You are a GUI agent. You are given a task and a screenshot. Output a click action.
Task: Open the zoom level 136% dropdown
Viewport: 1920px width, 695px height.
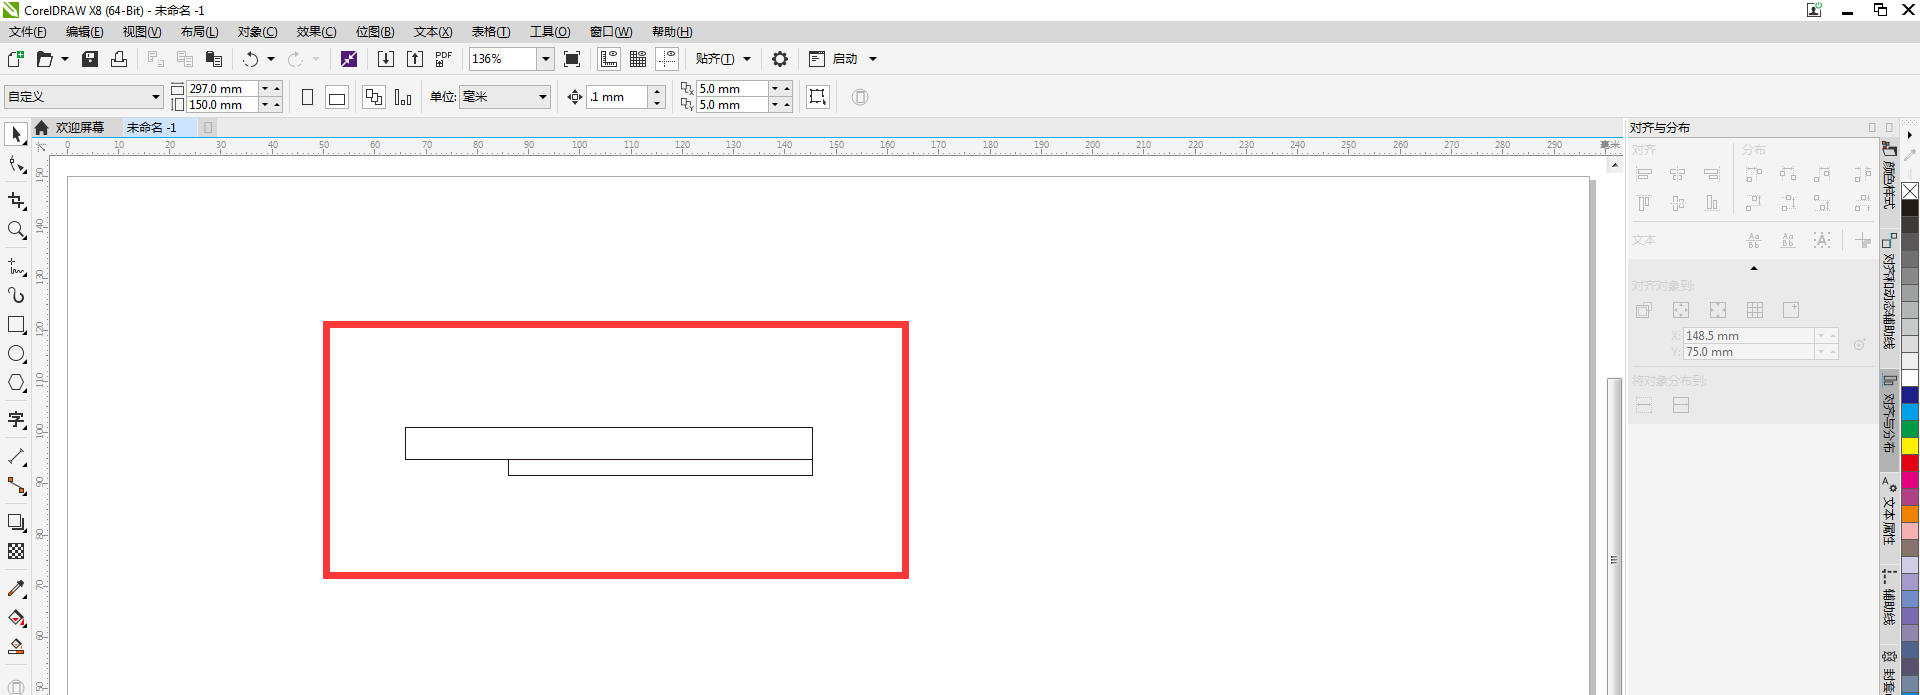pyautogui.click(x=546, y=59)
